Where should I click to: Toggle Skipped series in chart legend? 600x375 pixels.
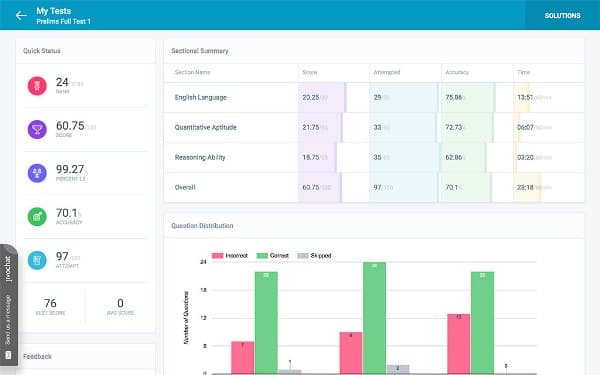(x=314, y=256)
